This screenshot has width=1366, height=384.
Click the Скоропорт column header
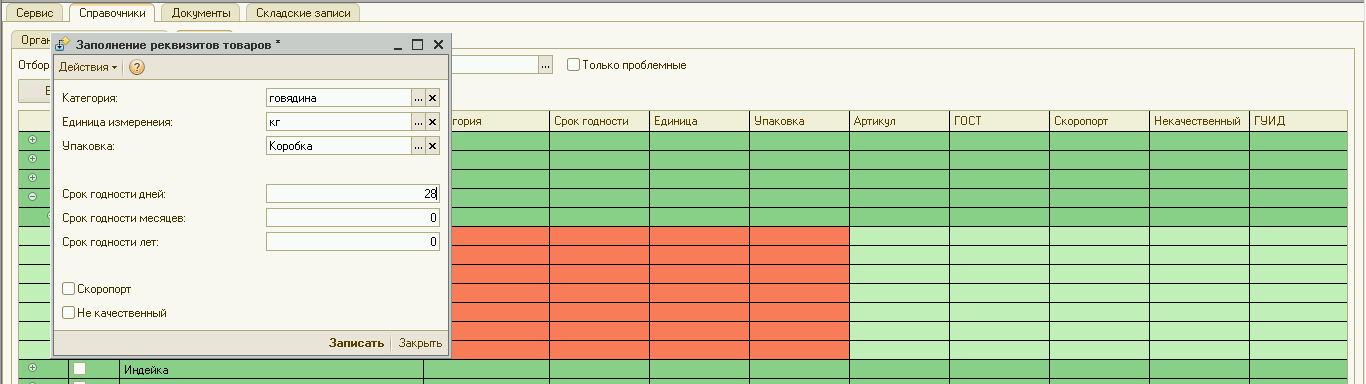[1099, 121]
